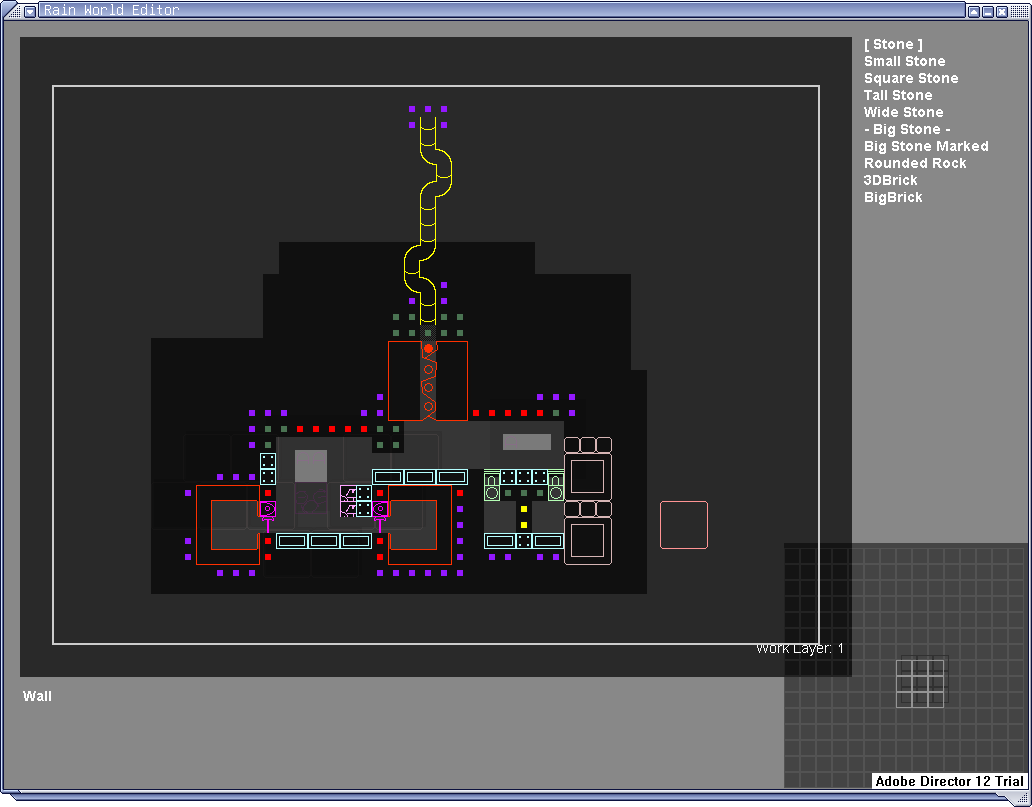Click the window menu icon on the title bar

click(29, 10)
